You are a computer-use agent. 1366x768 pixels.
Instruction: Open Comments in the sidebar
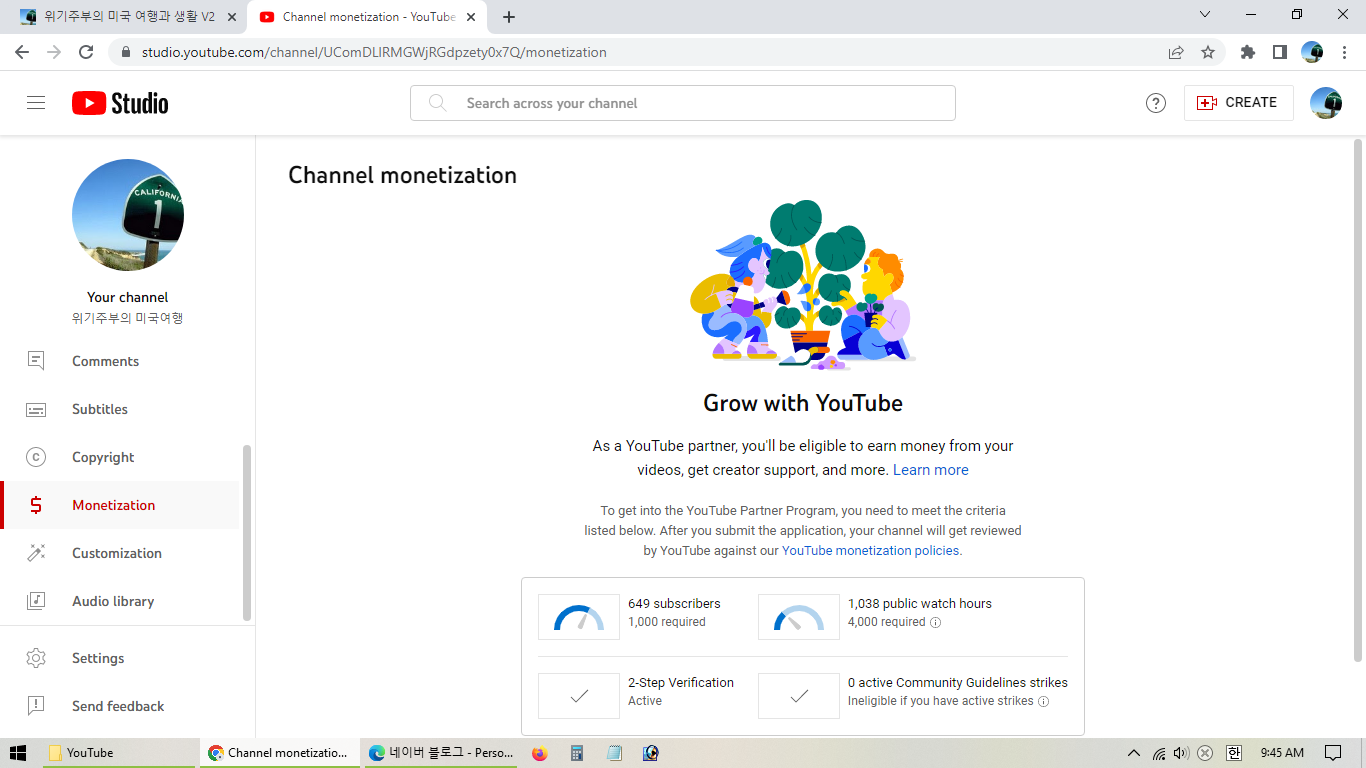(x=120, y=361)
